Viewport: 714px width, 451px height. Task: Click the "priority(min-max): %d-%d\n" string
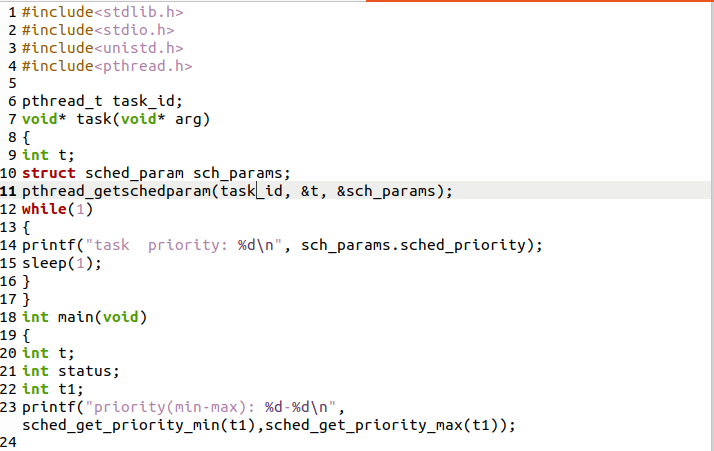(211, 407)
